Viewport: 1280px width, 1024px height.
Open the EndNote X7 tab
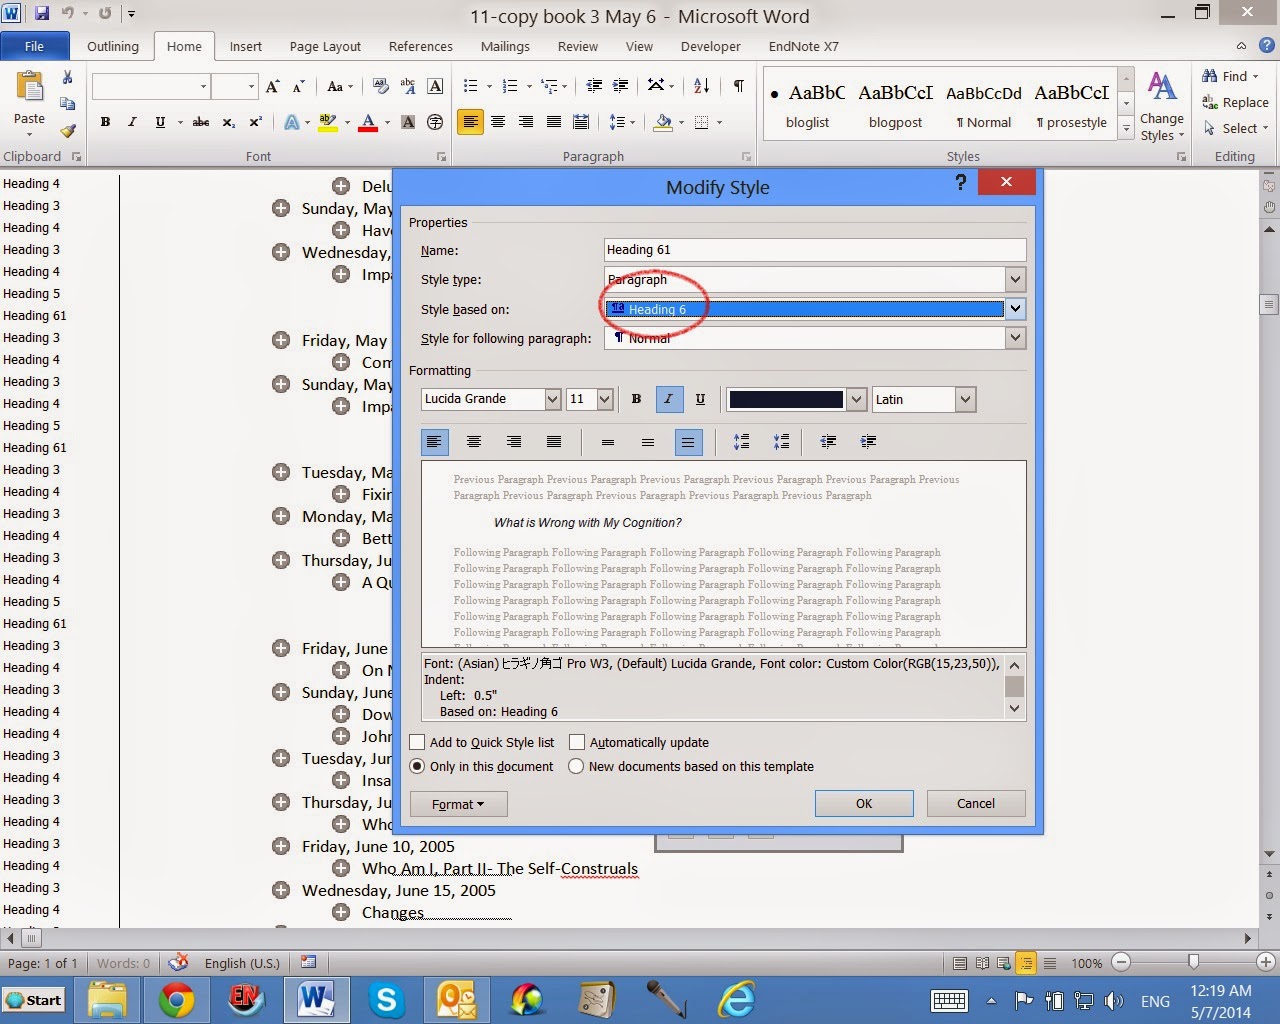[x=804, y=46]
